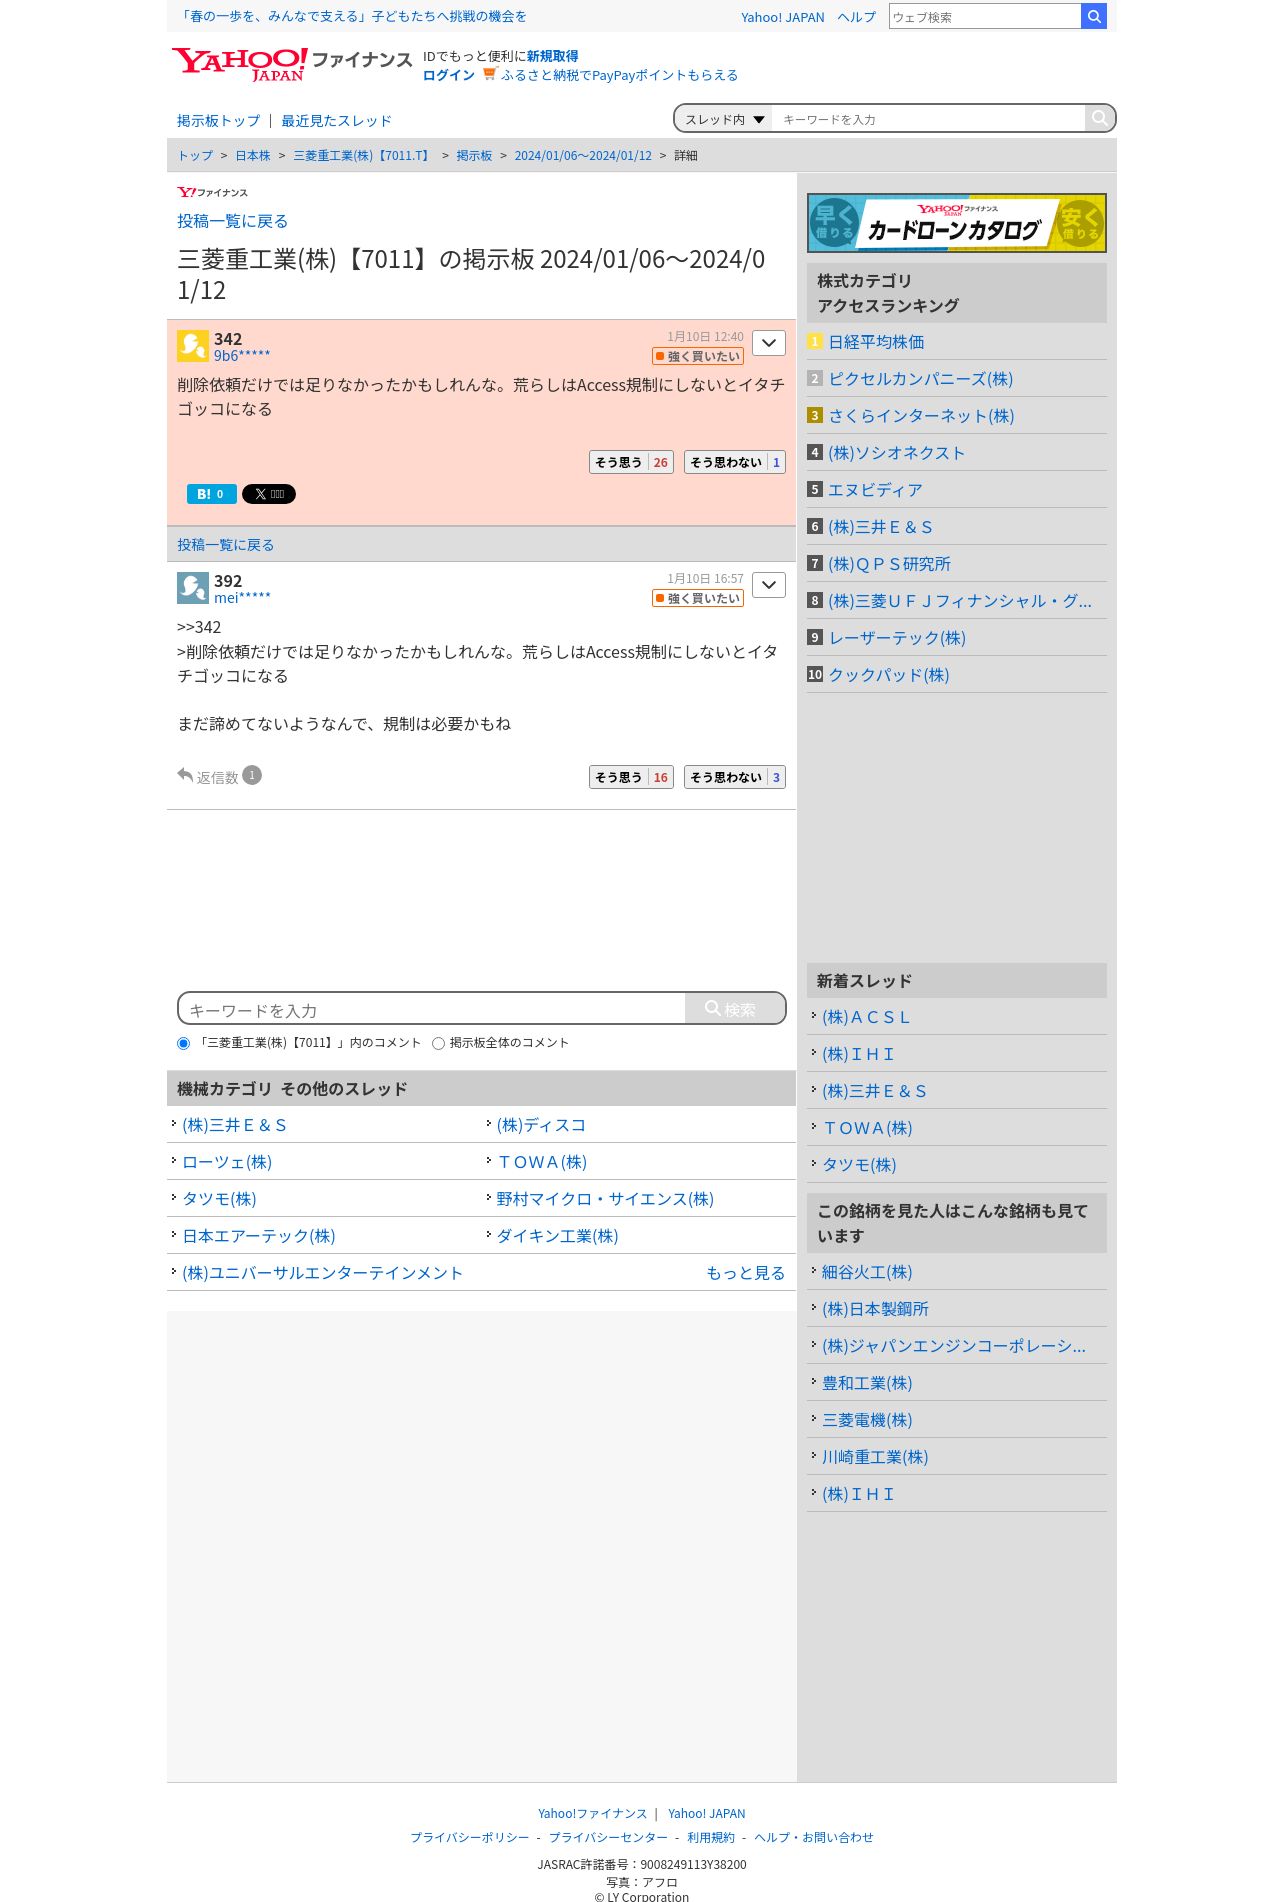
Task: Open (株)ソシオネクスト ranking entry
Action: [896, 453]
